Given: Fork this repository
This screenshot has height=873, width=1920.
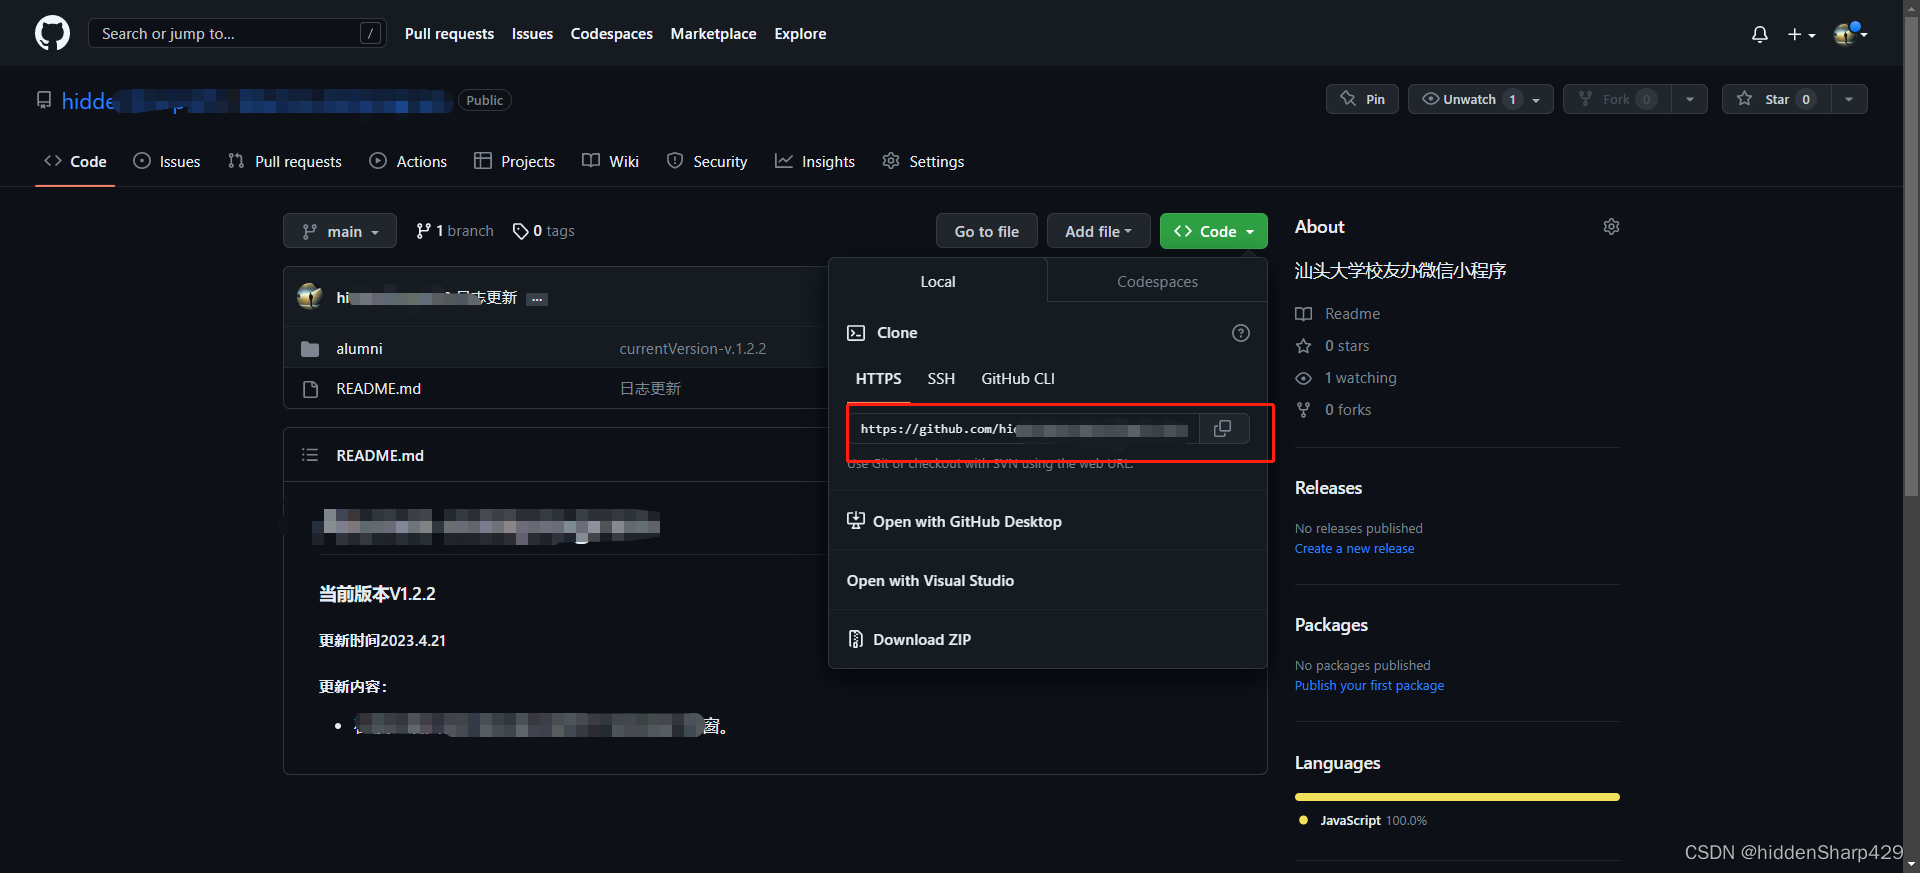Looking at the screenshot, I should pyautogui.click(x=1617, y=99).
